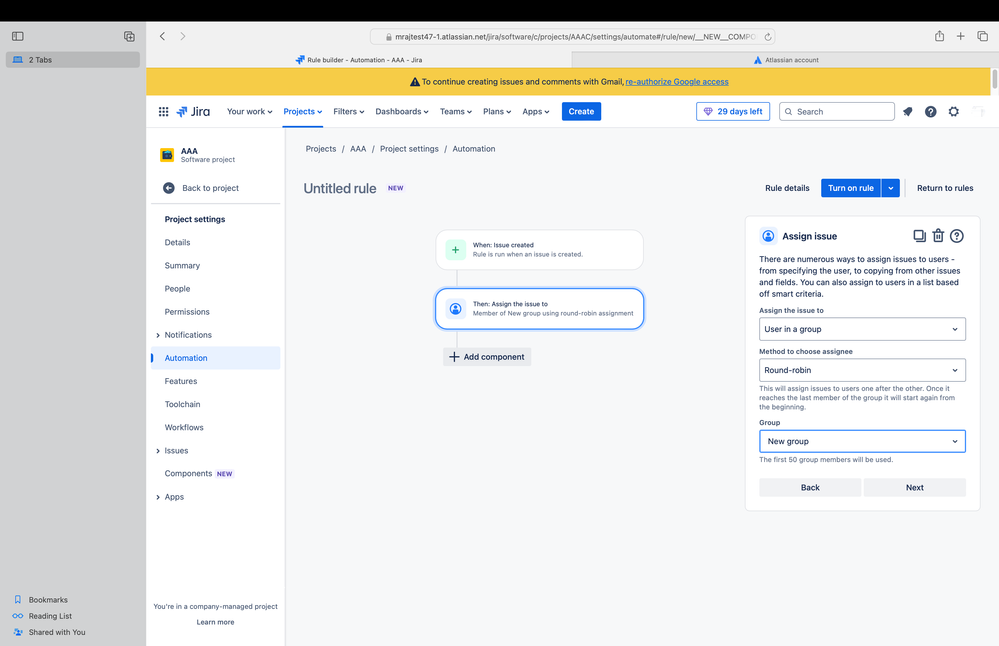
Task: Expand the Issues settings section
Action: pos(158,451)
